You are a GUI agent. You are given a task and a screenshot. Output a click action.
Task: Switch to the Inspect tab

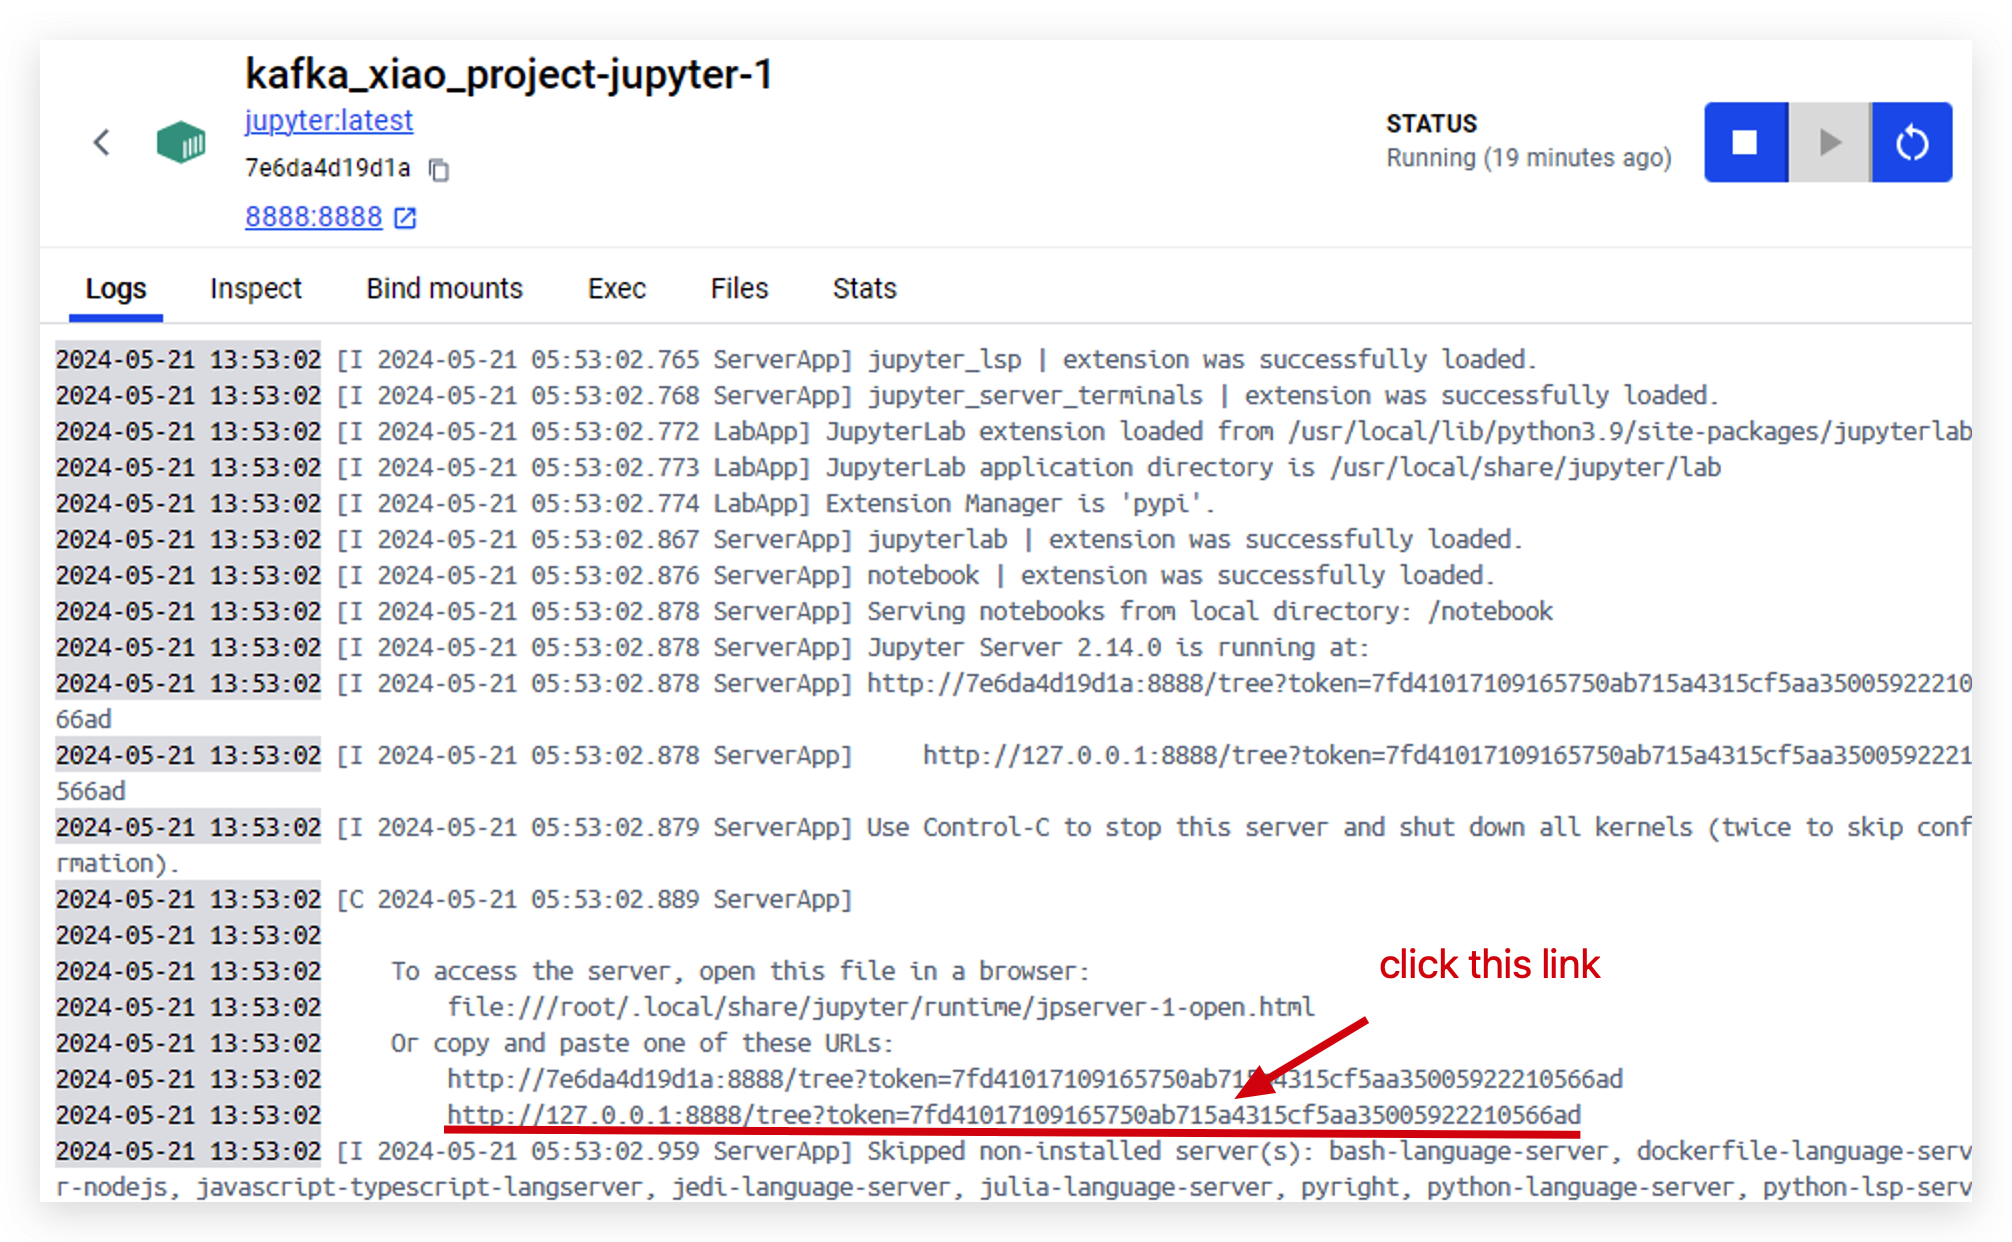[256, 288]
